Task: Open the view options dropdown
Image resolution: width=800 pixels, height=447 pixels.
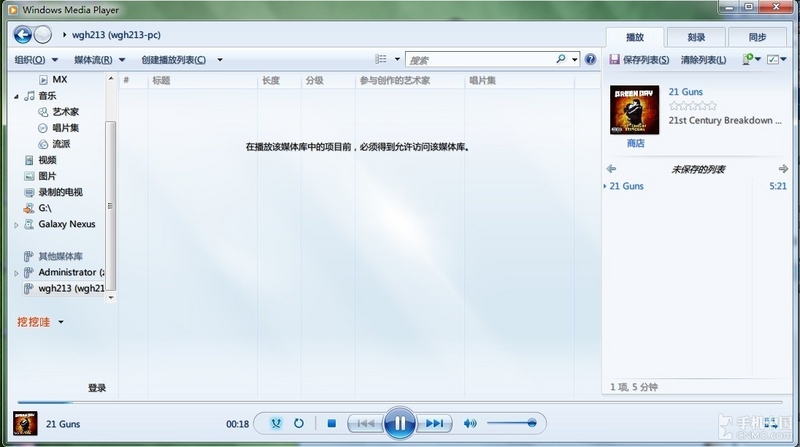Action: tap(397, 60)
